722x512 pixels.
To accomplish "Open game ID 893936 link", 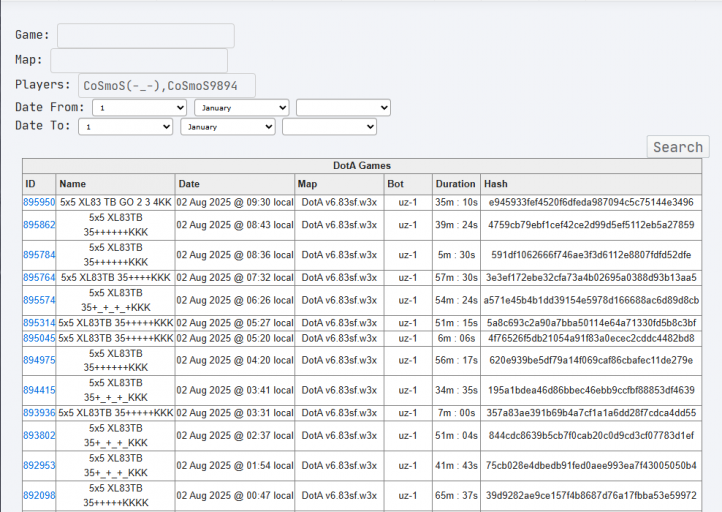I will [39, 413].
